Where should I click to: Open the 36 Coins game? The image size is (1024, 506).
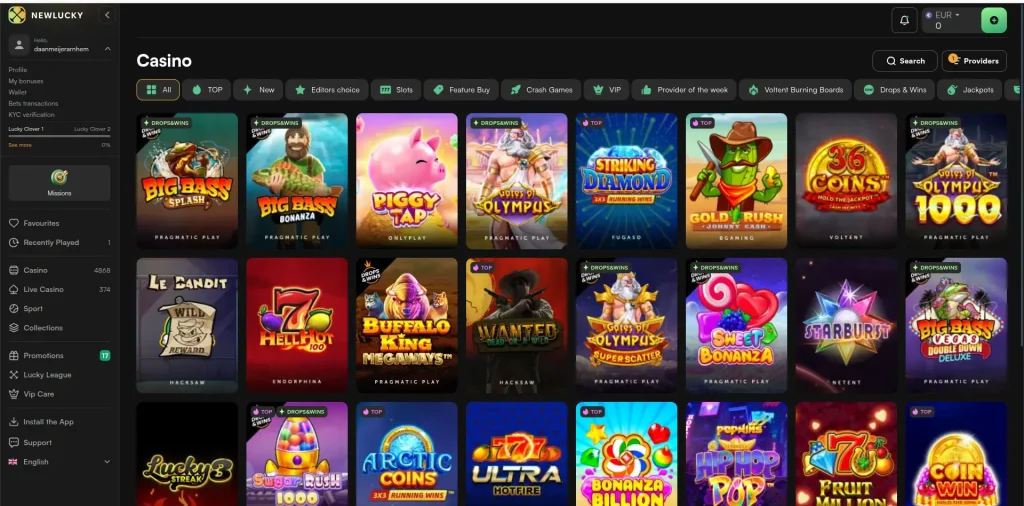846,181
